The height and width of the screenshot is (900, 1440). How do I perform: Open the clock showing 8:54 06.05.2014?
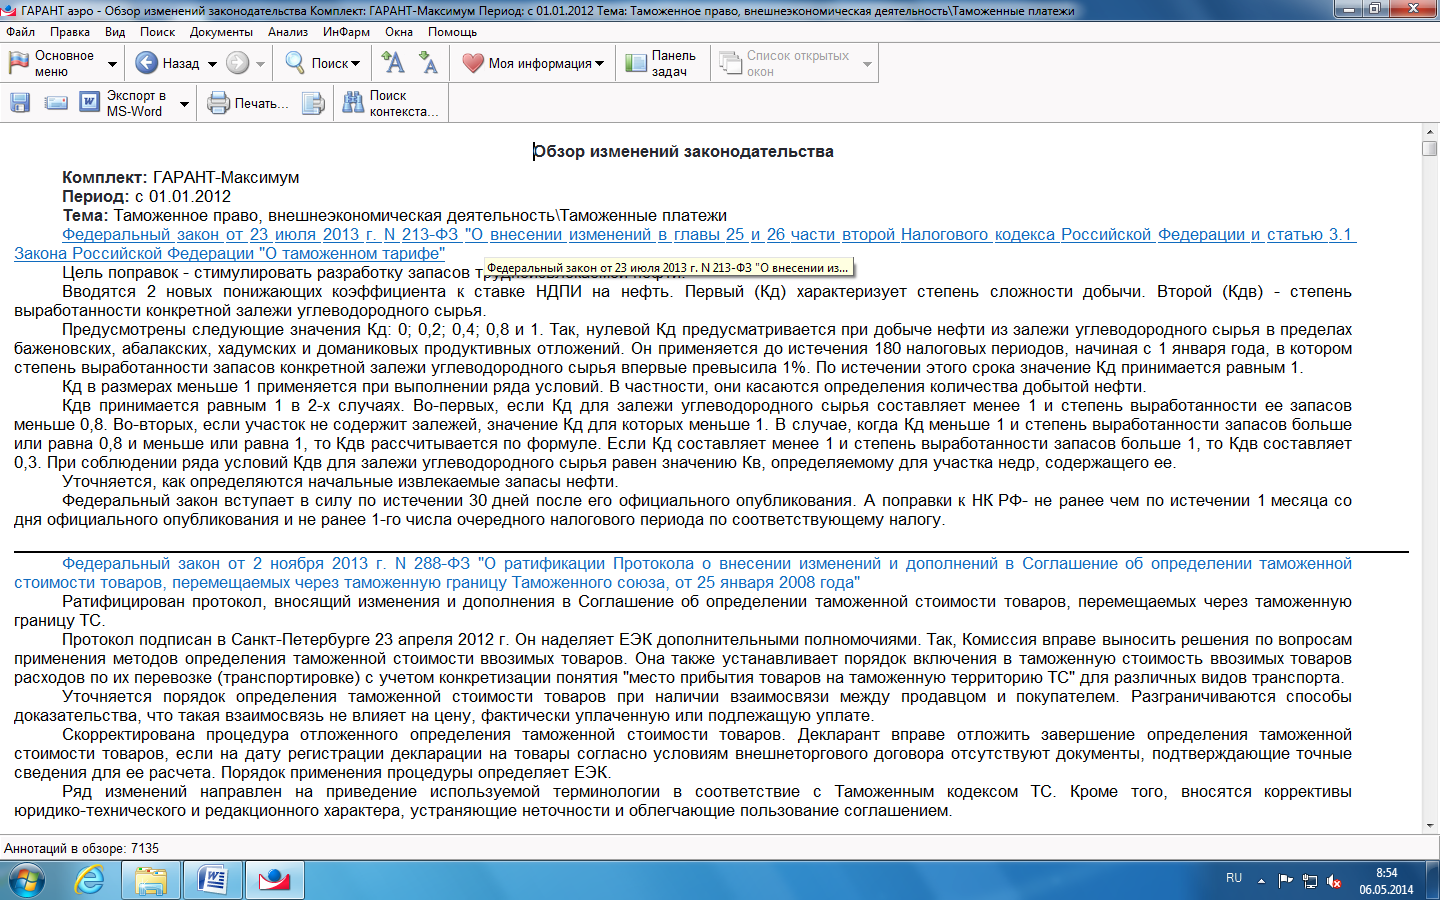tap(1386, 881)
